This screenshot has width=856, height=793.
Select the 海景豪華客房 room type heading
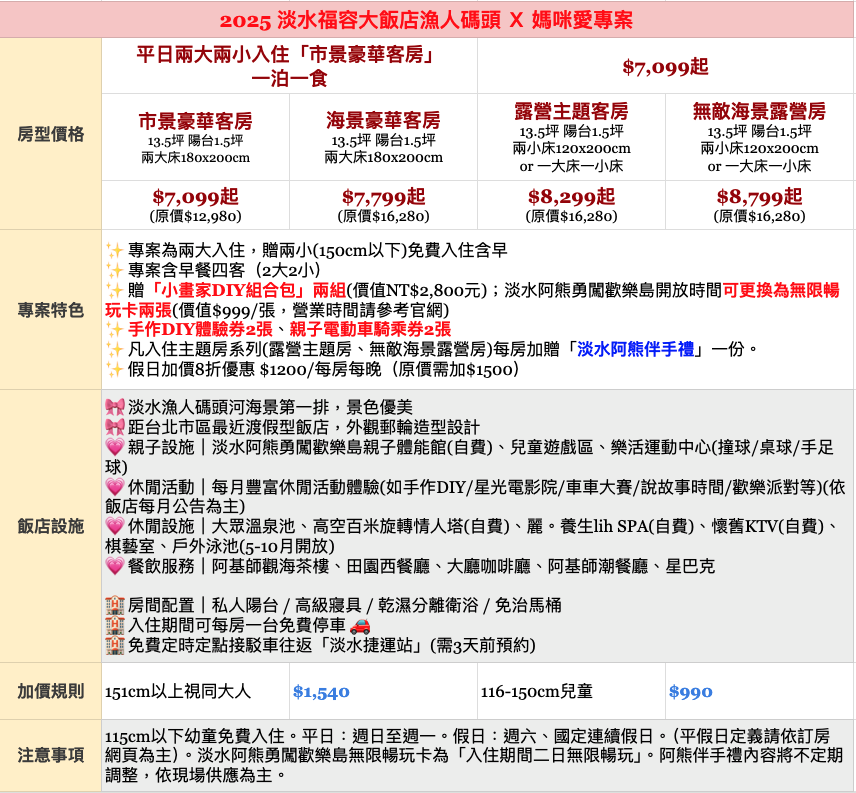(x=383, y=120)
